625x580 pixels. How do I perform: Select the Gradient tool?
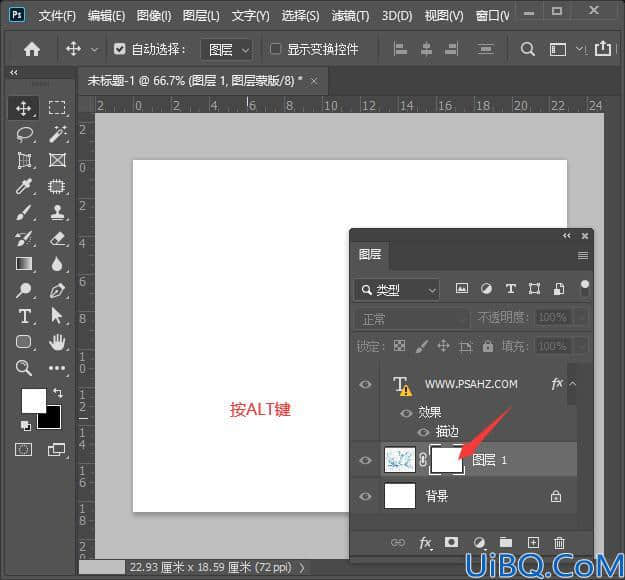[x=24, y=264]
